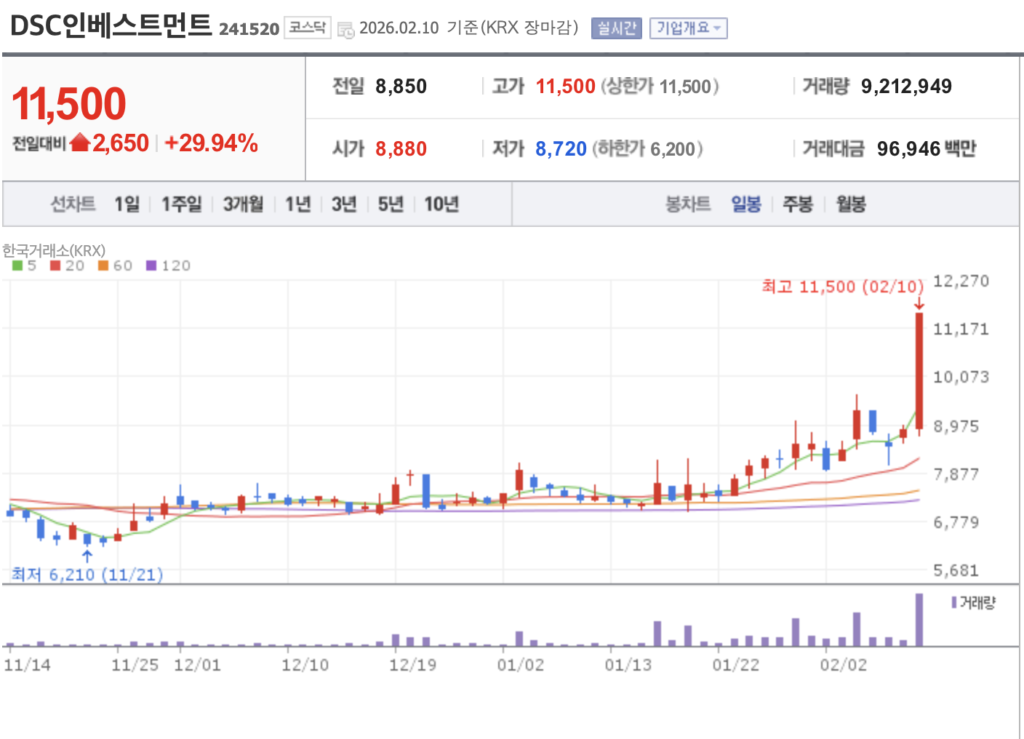This screenshot has width=1024, height=739.
Task: Switch to the 주봉 weekly candle chart
Action: (797, 204)
